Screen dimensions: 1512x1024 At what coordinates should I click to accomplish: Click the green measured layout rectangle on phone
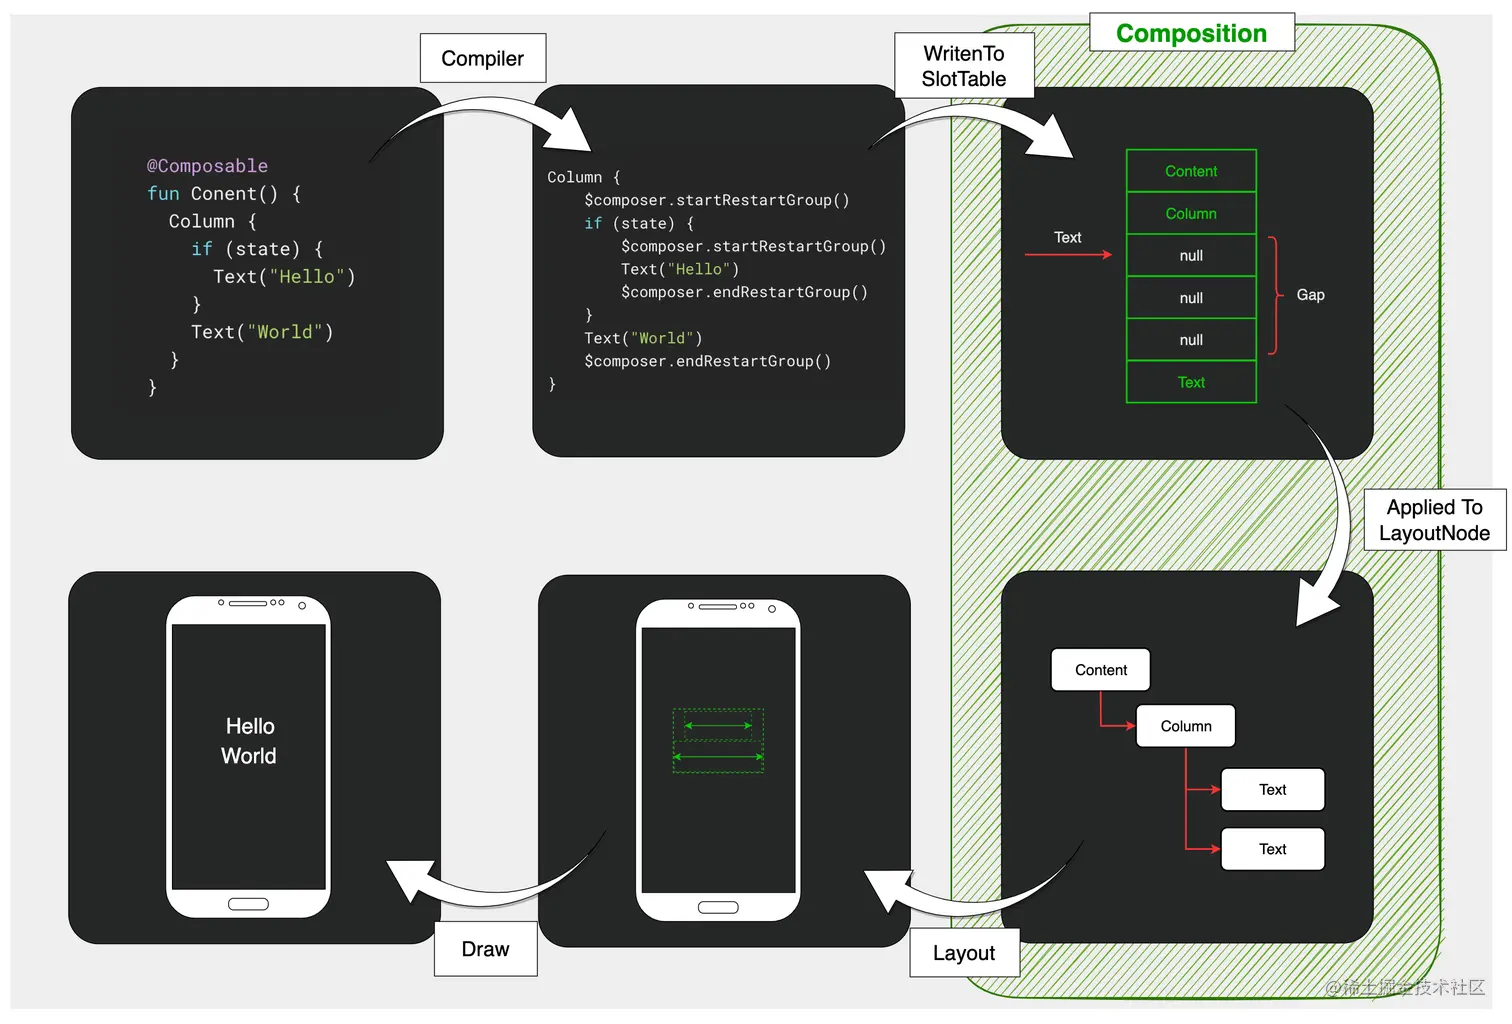[x=717, y=740]
